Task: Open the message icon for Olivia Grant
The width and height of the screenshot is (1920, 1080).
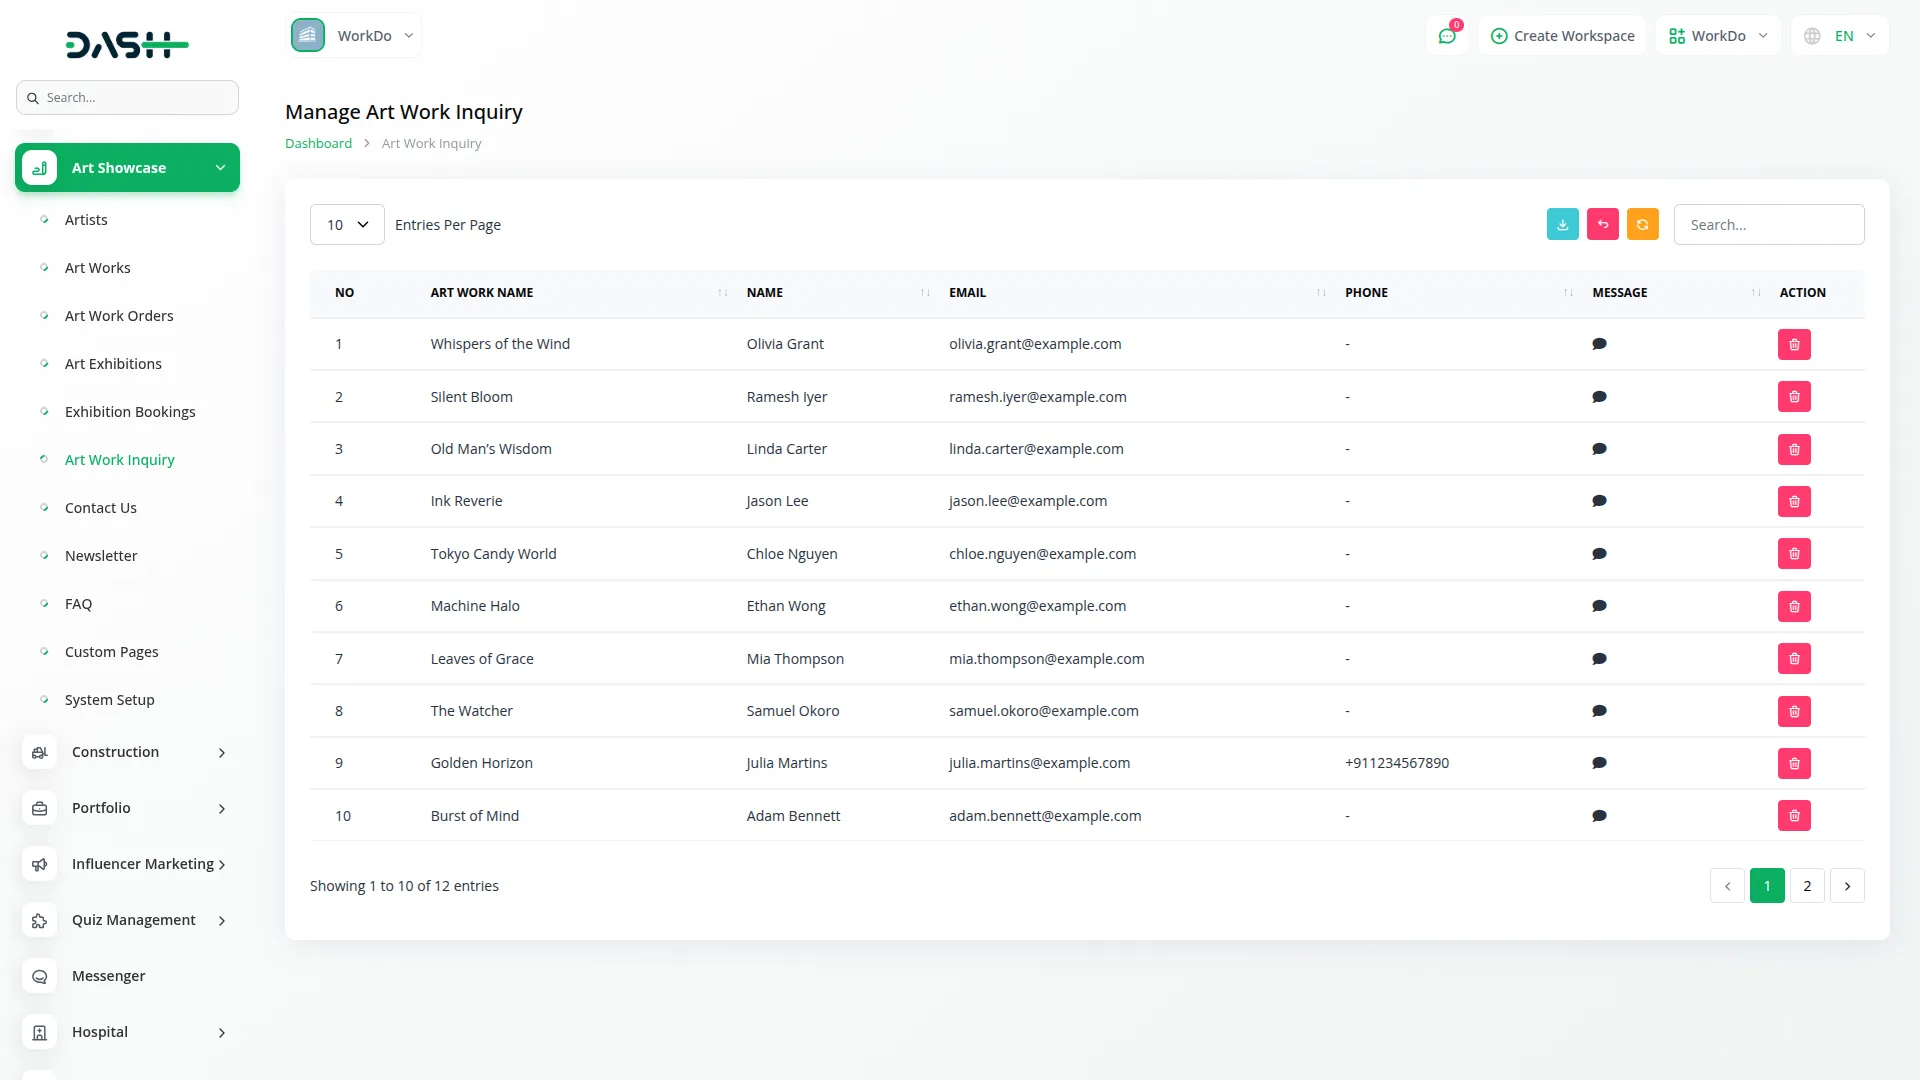Action: (x=1599, y=344)
